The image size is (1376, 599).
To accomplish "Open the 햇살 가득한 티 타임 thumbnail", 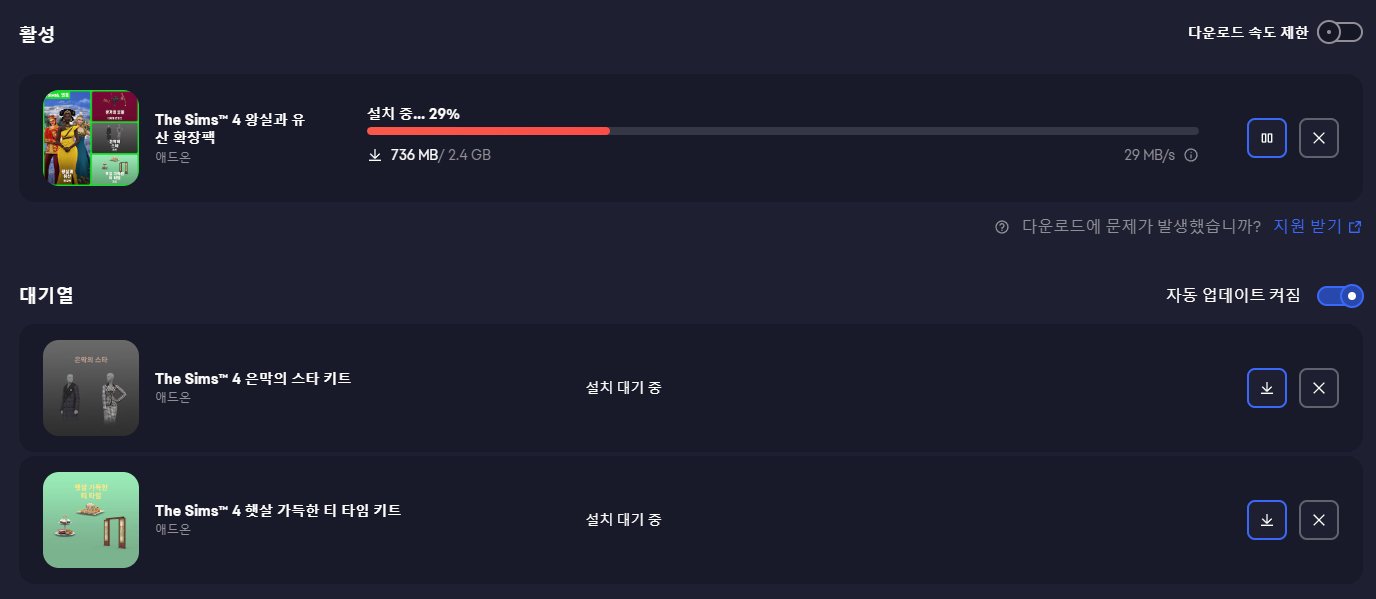I will (x=91, y=520).
